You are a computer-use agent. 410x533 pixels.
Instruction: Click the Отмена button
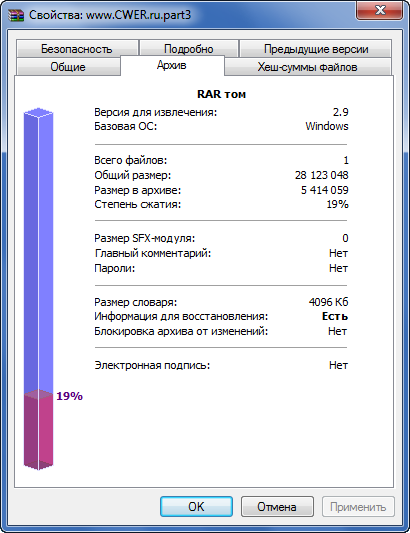(x=277, y=506)
